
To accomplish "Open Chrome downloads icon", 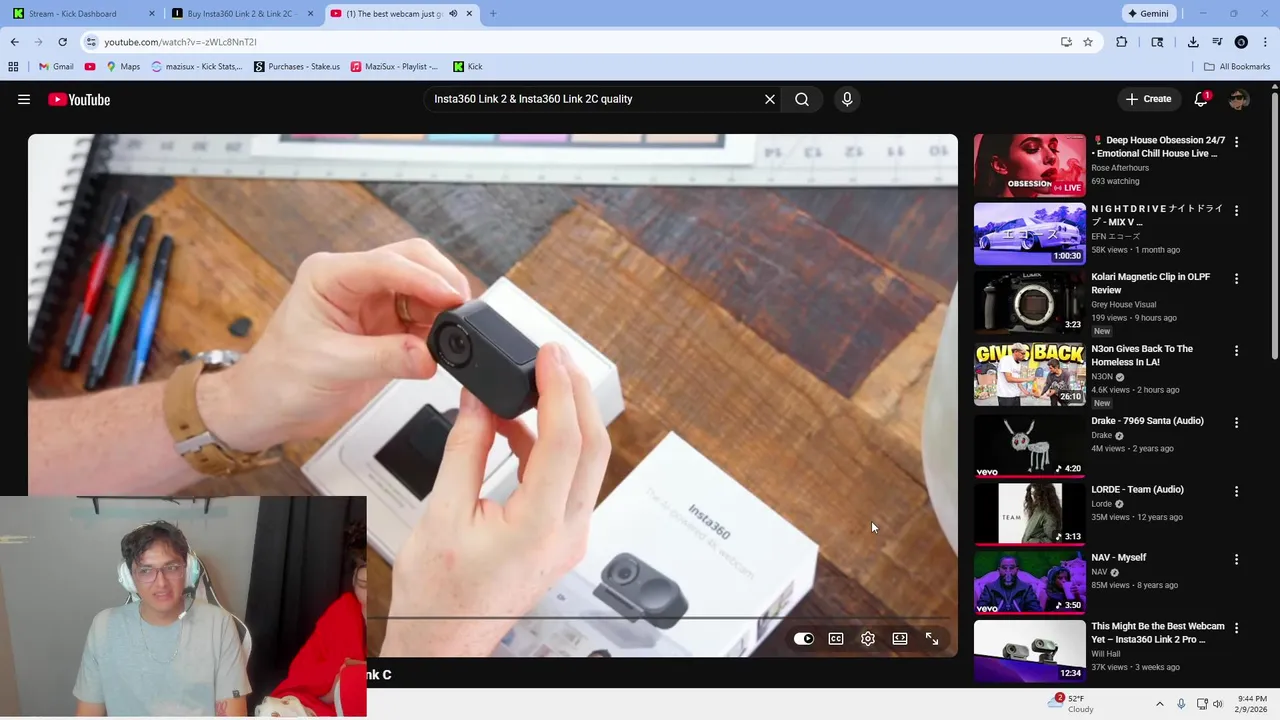I will [1193, 42].
